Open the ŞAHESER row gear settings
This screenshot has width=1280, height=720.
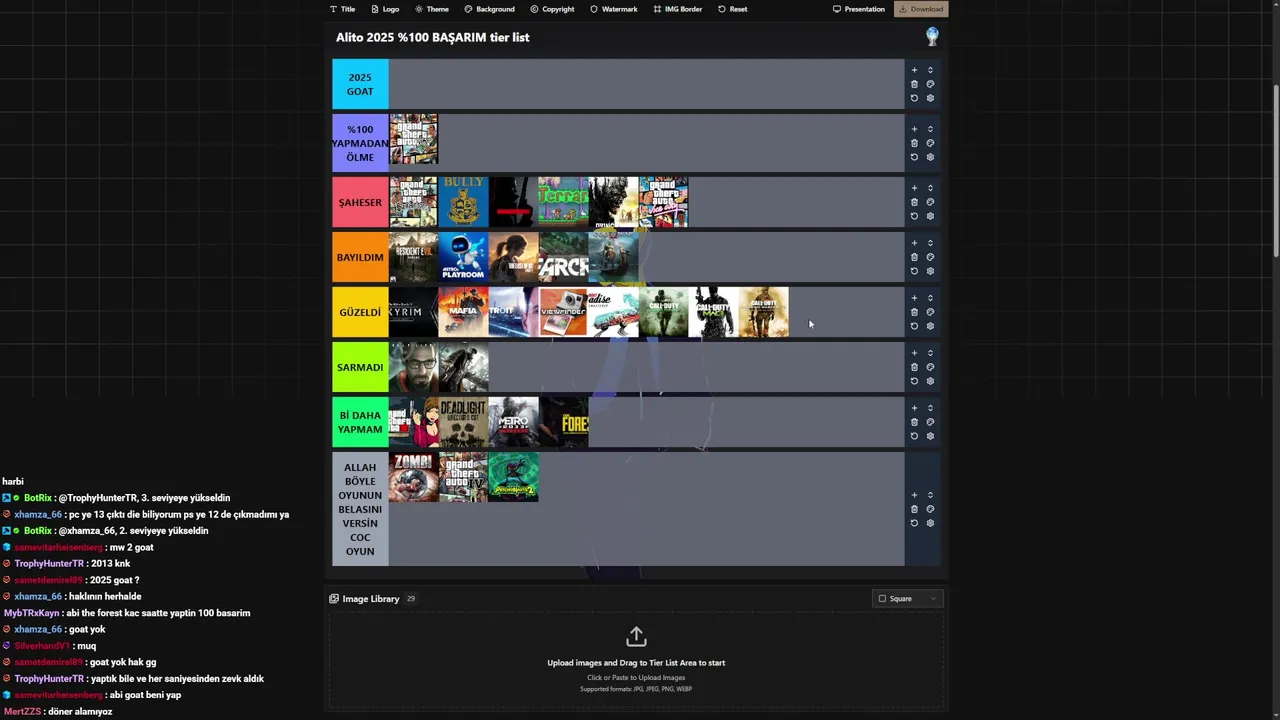point(930,216)
